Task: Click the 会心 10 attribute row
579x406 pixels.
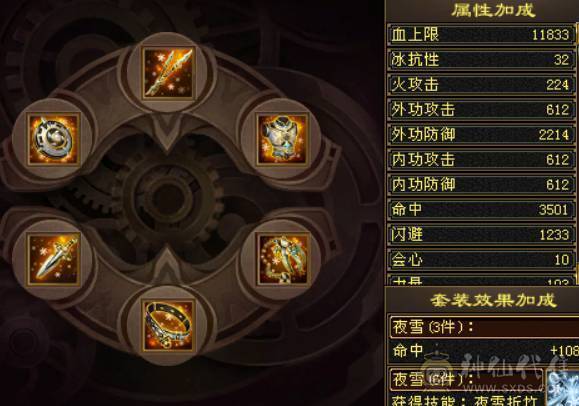Action: (481, 260)
